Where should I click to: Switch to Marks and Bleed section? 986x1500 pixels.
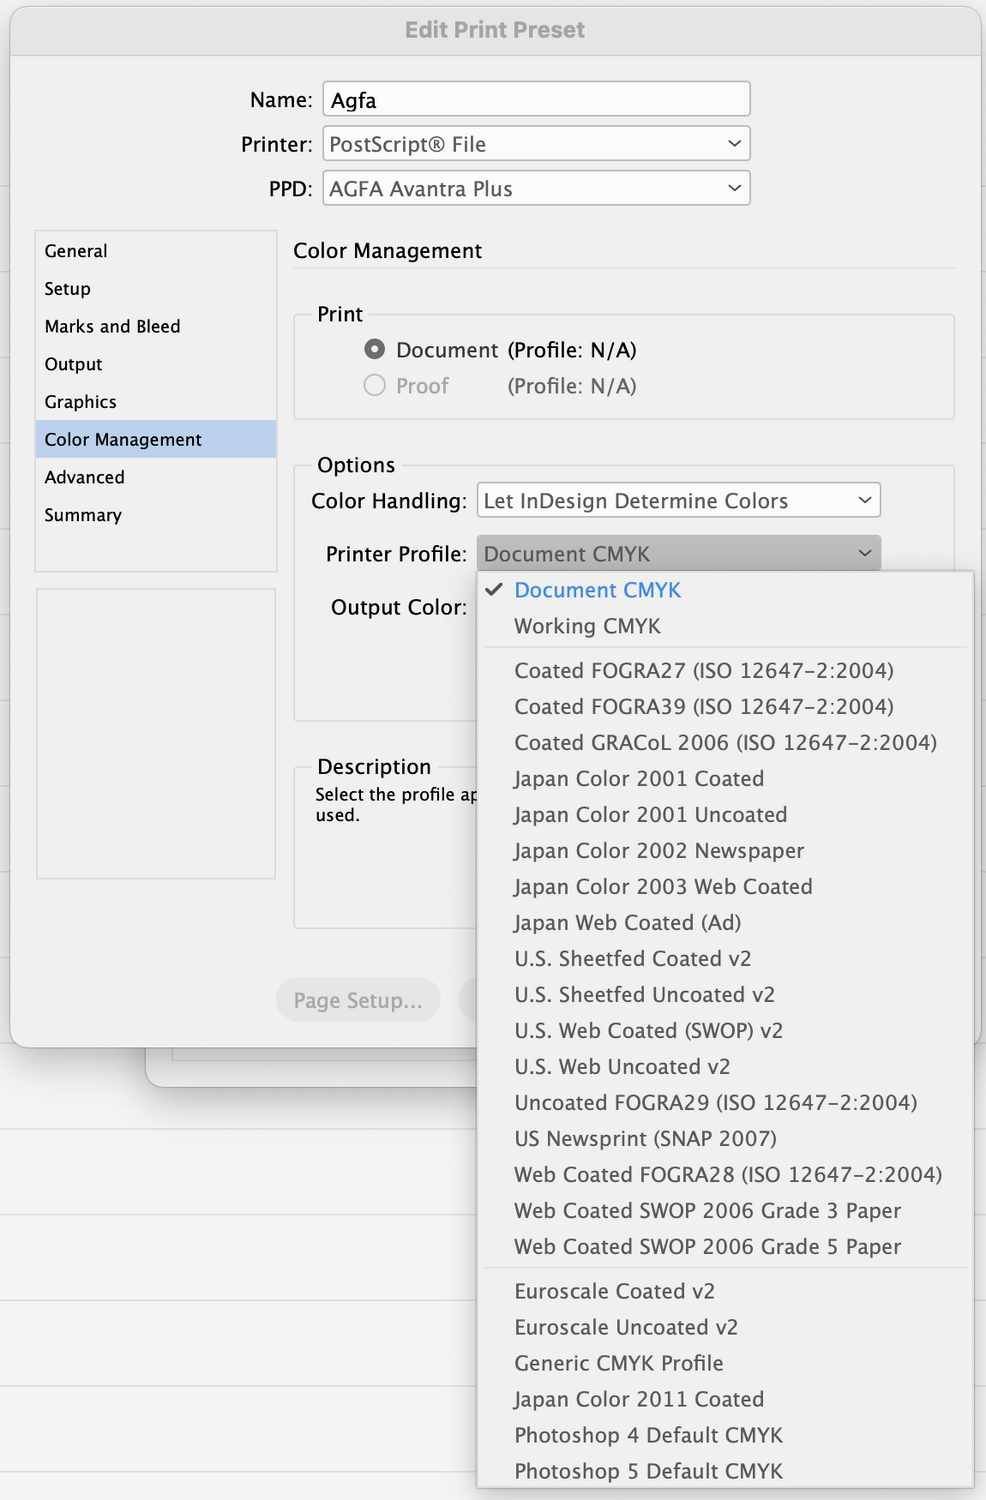click(x=112, y=327)
